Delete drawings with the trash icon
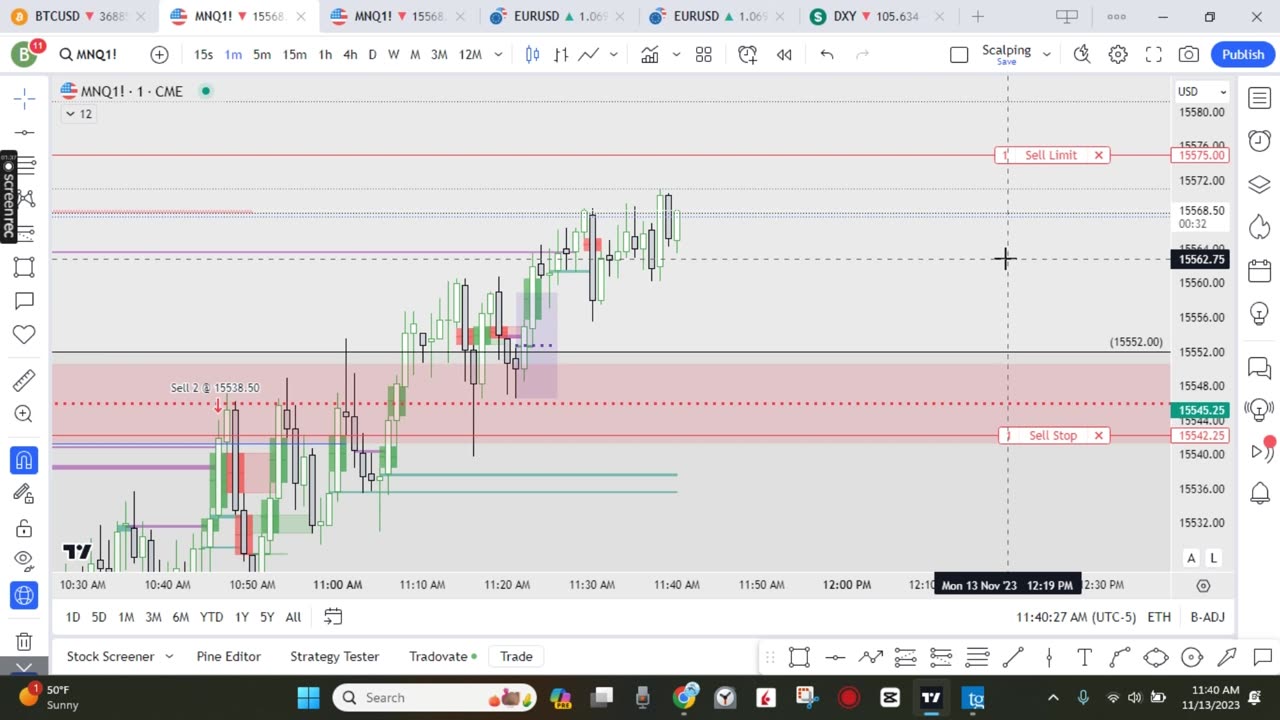The width and height of the screenshot is (1280, 720). tap(24, 641)
